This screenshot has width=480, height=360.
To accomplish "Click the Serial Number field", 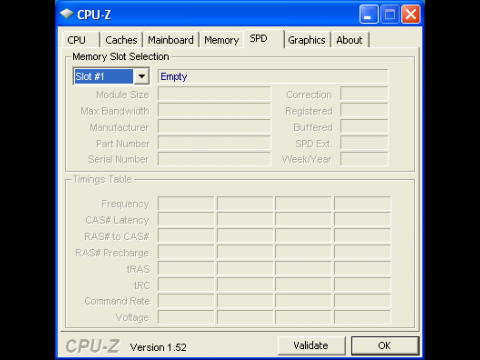I will [214, 159].
